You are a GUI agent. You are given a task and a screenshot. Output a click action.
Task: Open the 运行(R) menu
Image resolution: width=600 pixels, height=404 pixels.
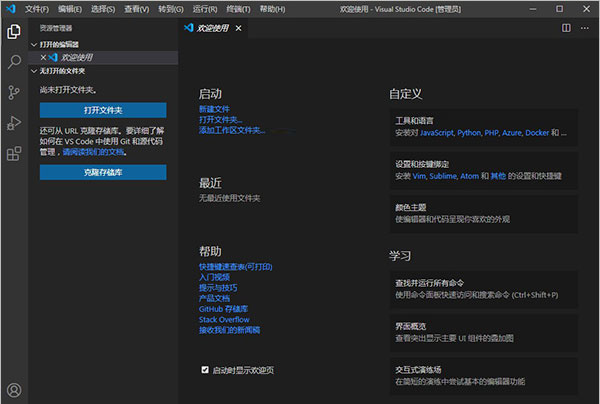pyautogui.click(x=205, y=9)
